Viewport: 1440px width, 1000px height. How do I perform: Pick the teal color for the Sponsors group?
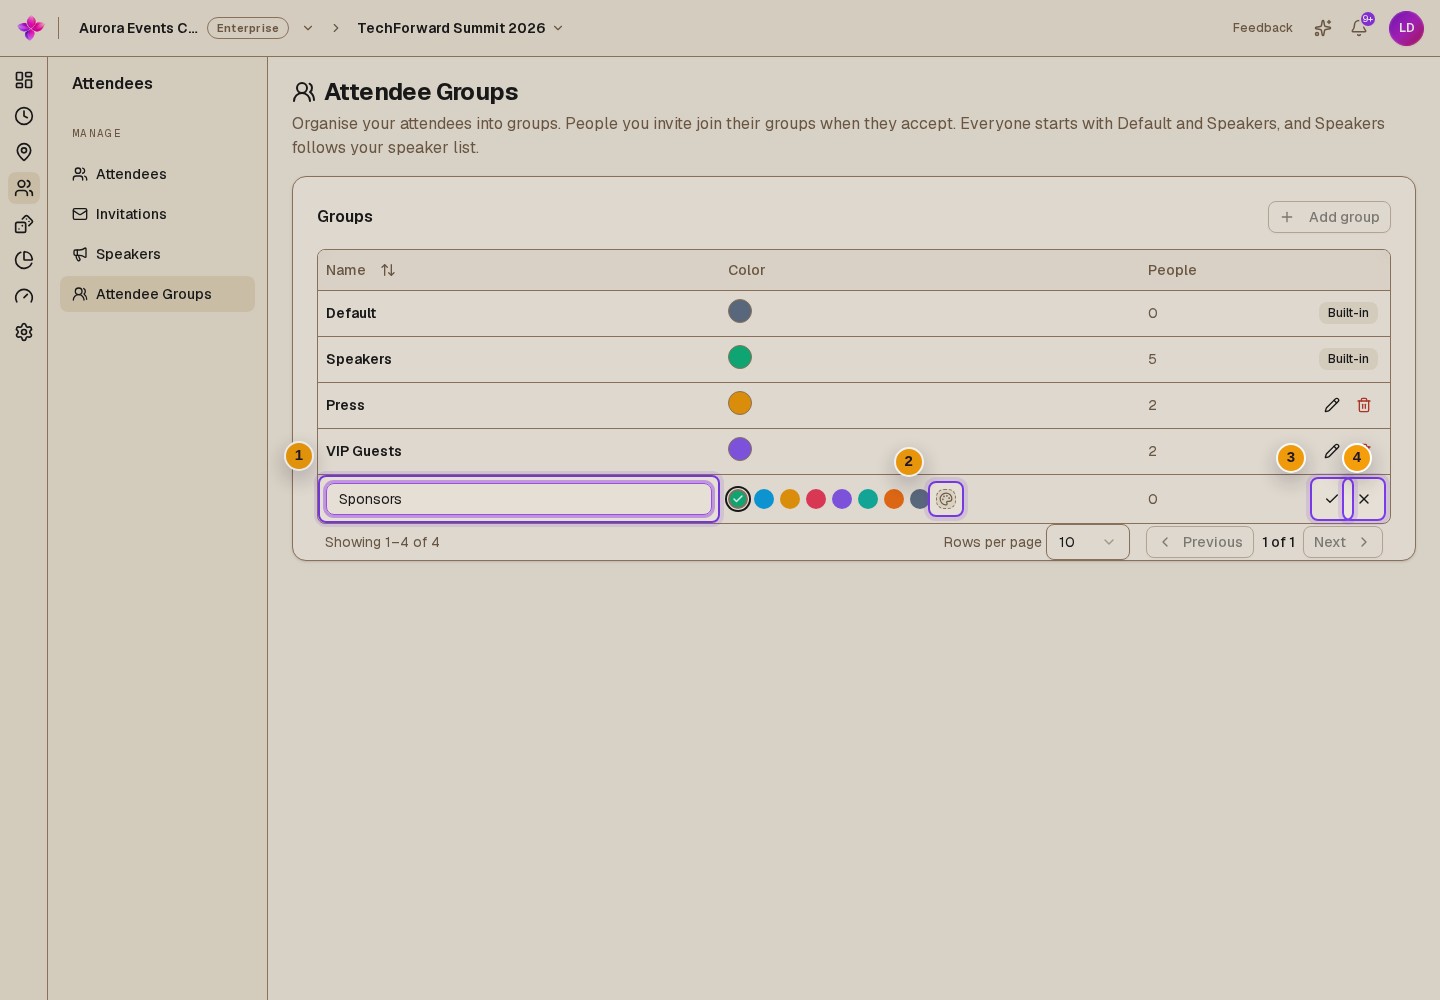tap(868, 499)
